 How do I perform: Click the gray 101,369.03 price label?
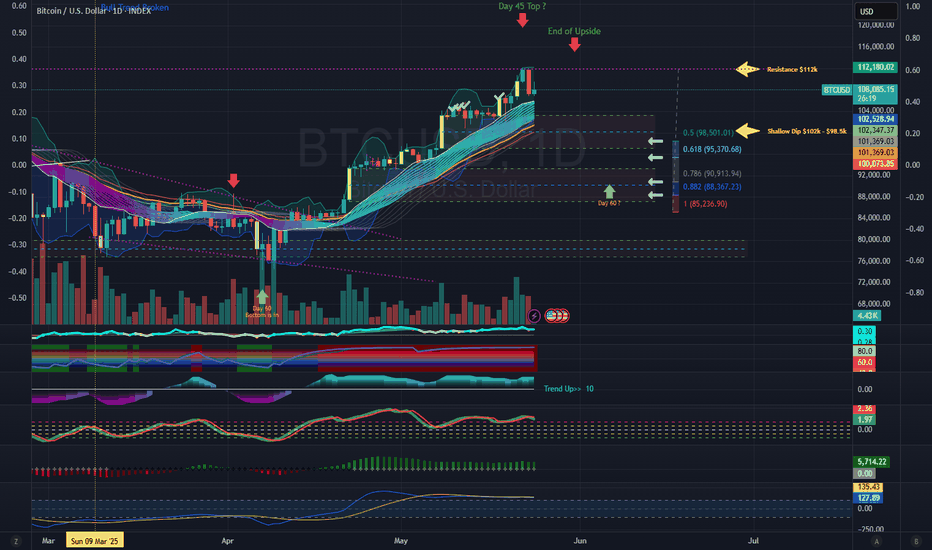(875, 142)
